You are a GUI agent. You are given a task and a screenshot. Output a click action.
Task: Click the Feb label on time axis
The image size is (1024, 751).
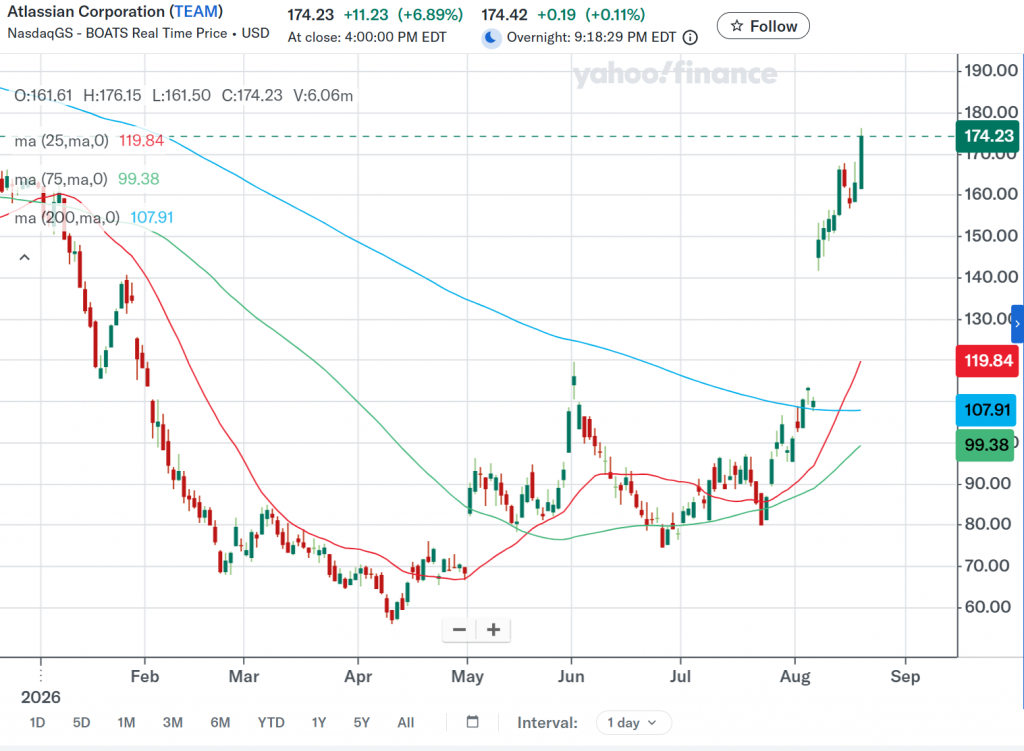[145, 677]
